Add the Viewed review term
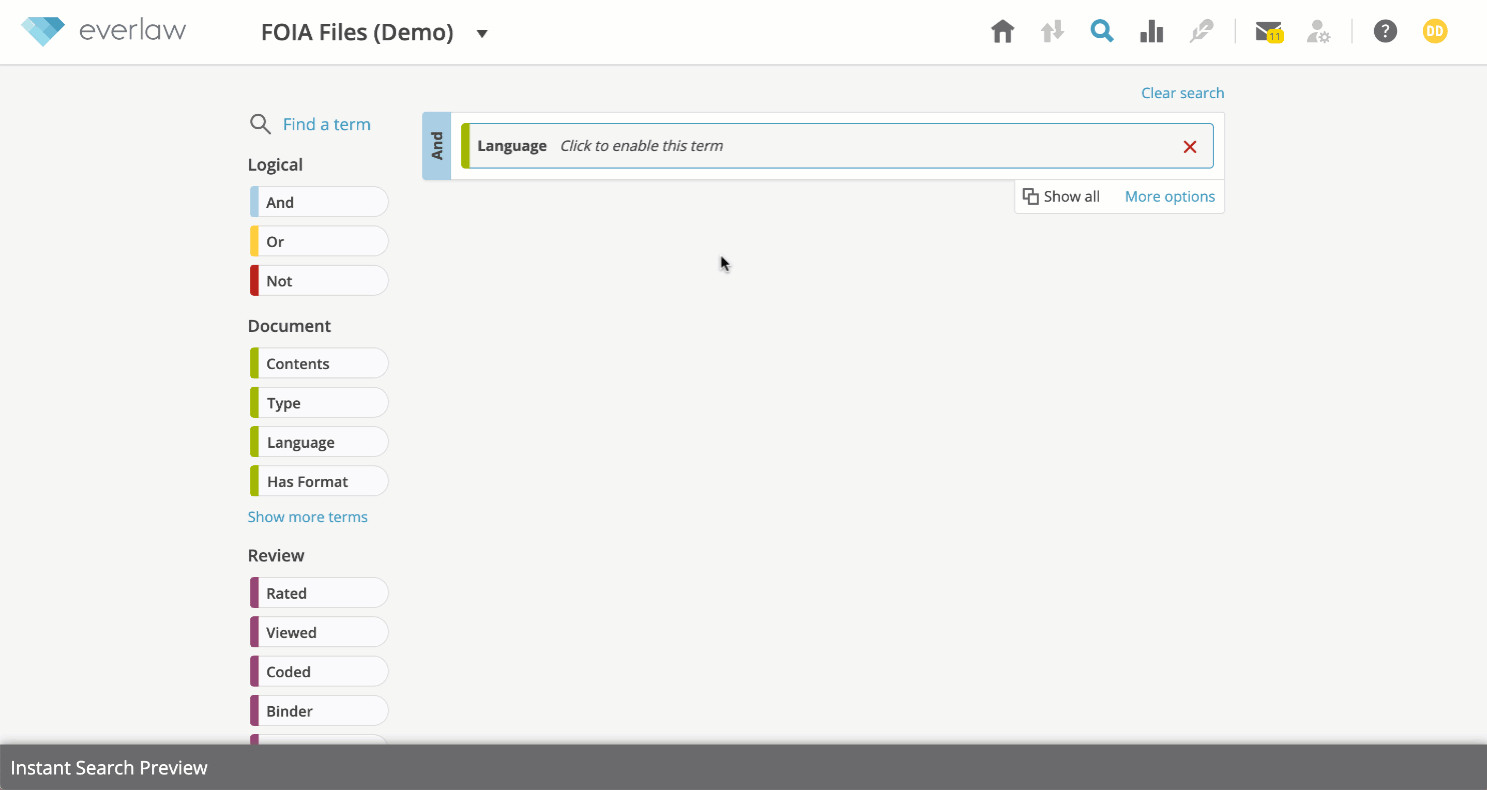The width and height of the screenshot is (1487, 790). (319, 632)
